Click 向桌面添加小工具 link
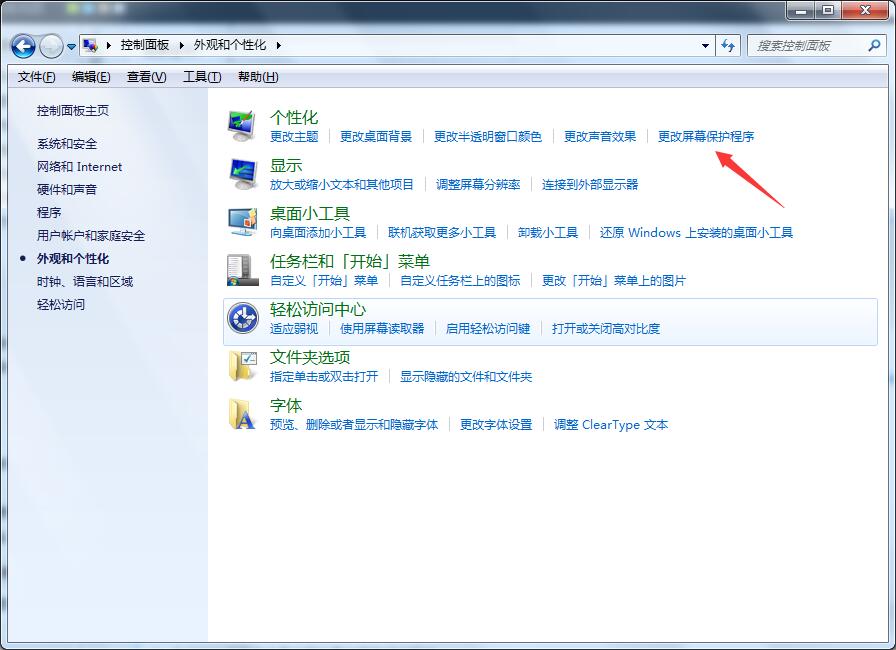 tap(318, 232)
